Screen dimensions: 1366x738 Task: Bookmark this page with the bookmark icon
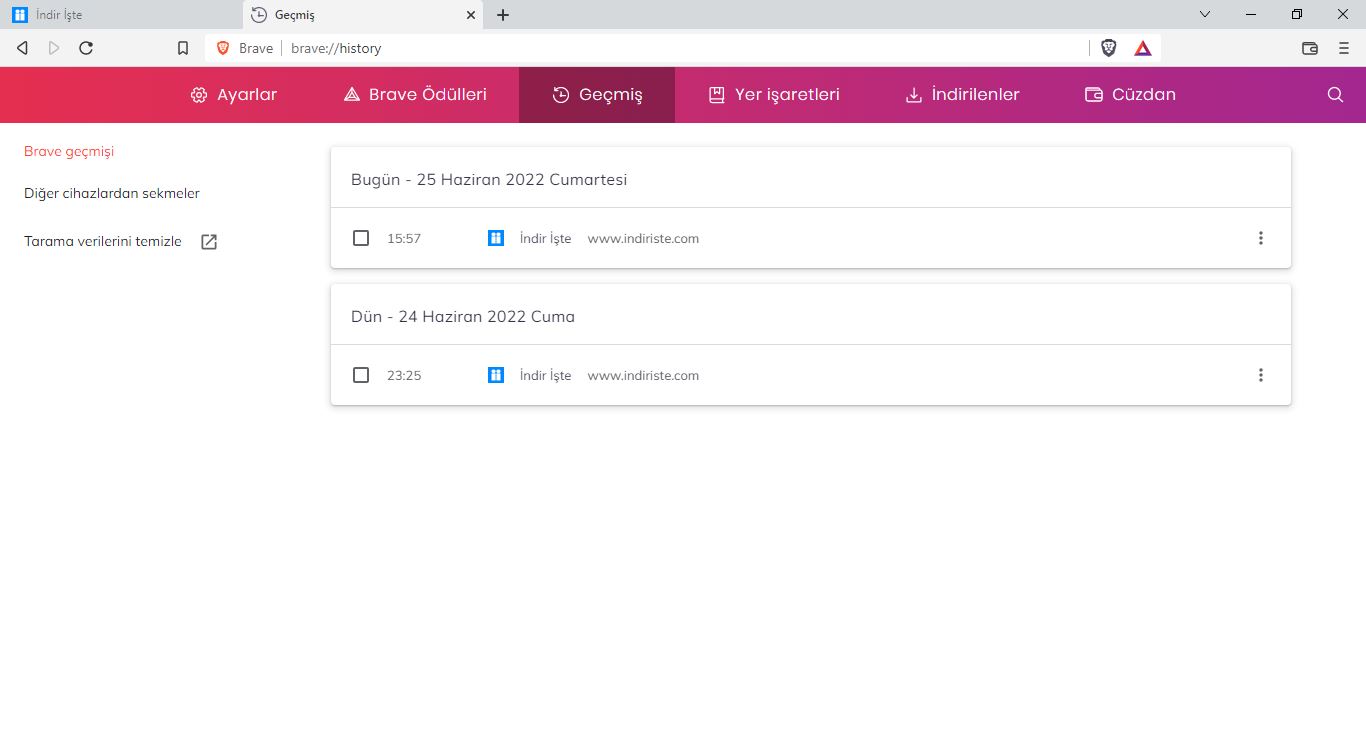coord(183,48)
